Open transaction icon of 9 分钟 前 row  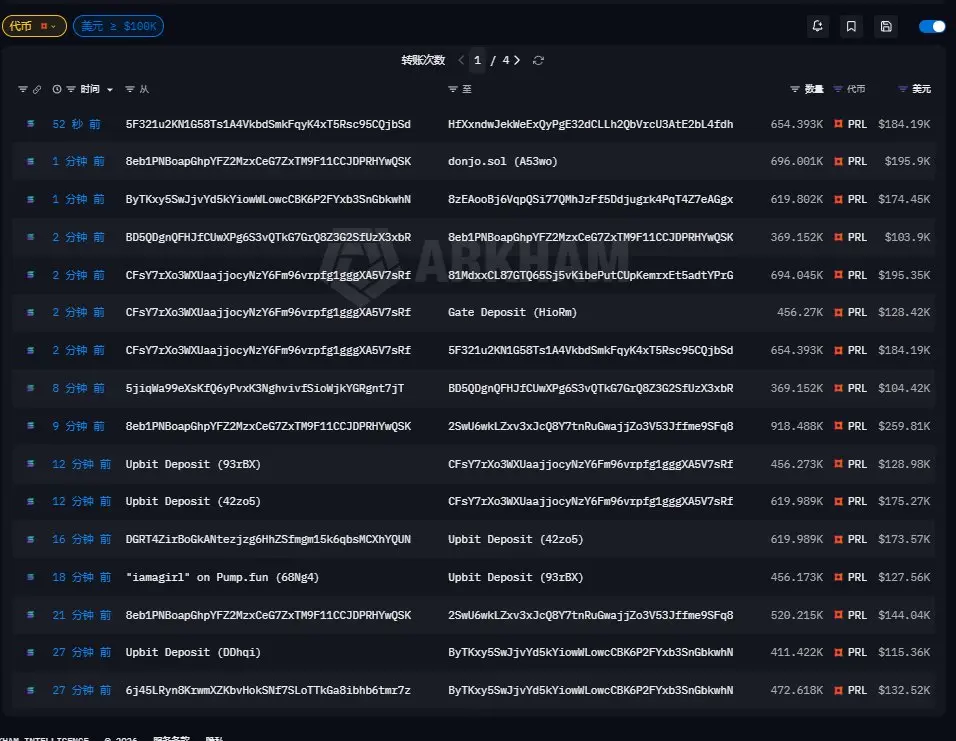[x=30, y=426]
